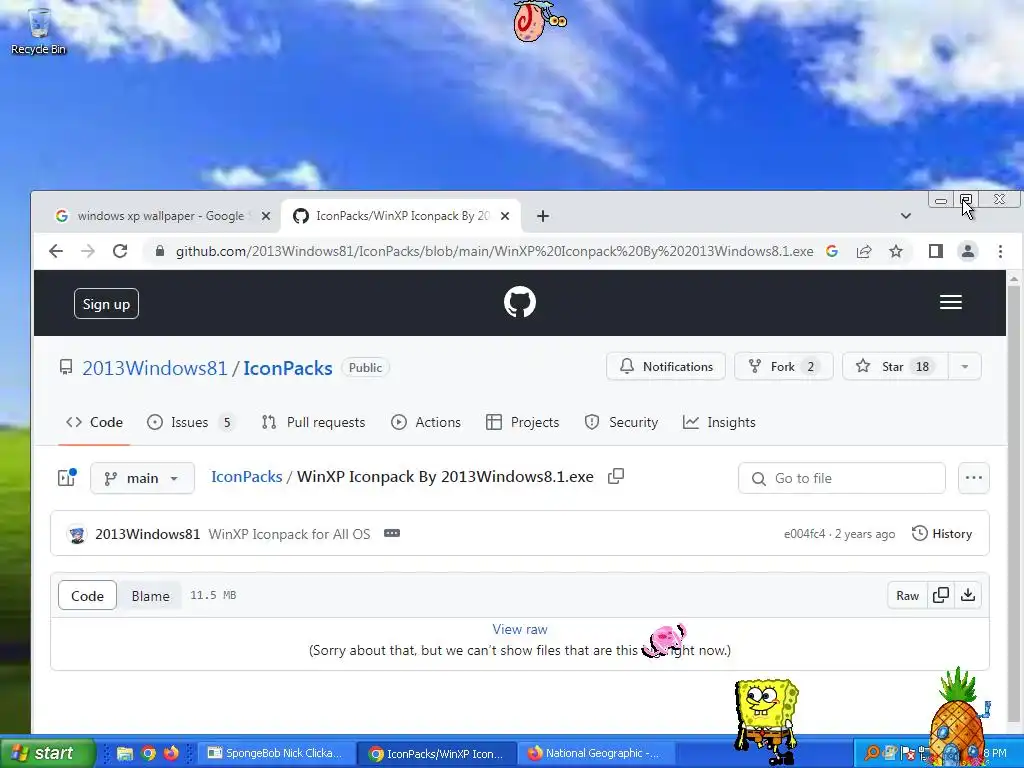The width and height of the screenshot is (1024, 768).
Task: Open the Actions tab
Action: pos(426,423)
